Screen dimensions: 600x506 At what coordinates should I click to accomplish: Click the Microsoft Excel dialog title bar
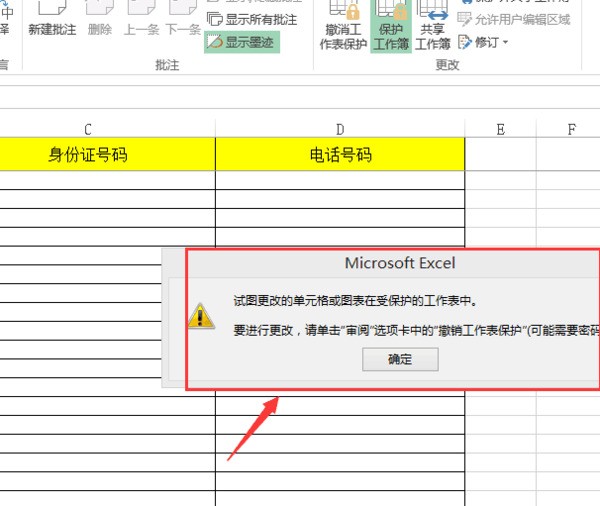399,264
